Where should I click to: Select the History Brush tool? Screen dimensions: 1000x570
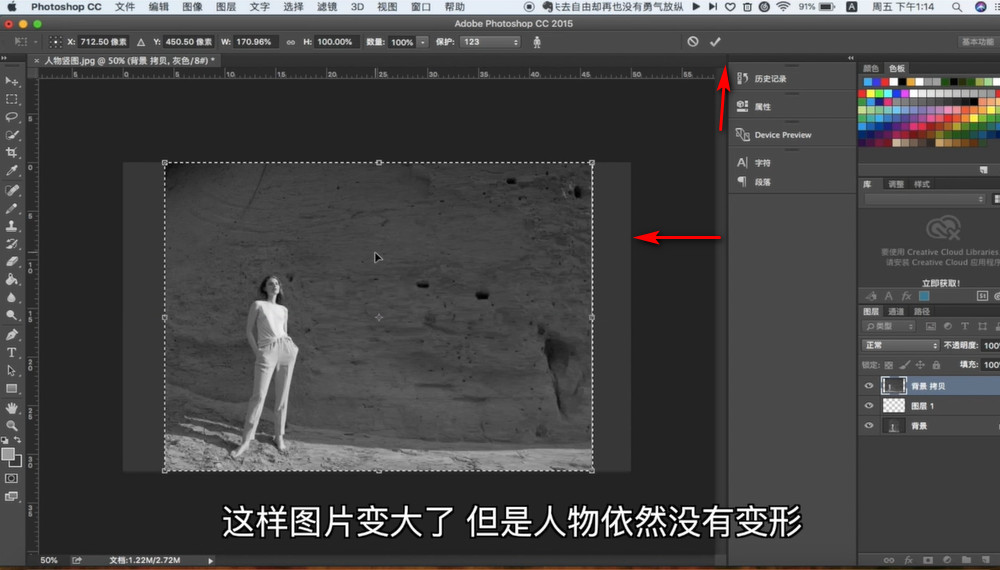[11, 244]
